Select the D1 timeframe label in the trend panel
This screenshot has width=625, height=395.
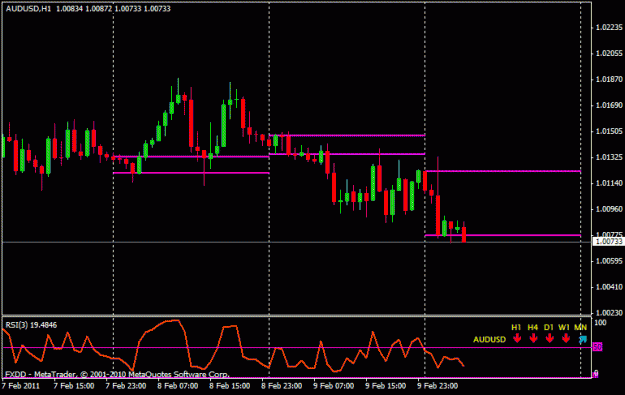(x=549, y=327)
